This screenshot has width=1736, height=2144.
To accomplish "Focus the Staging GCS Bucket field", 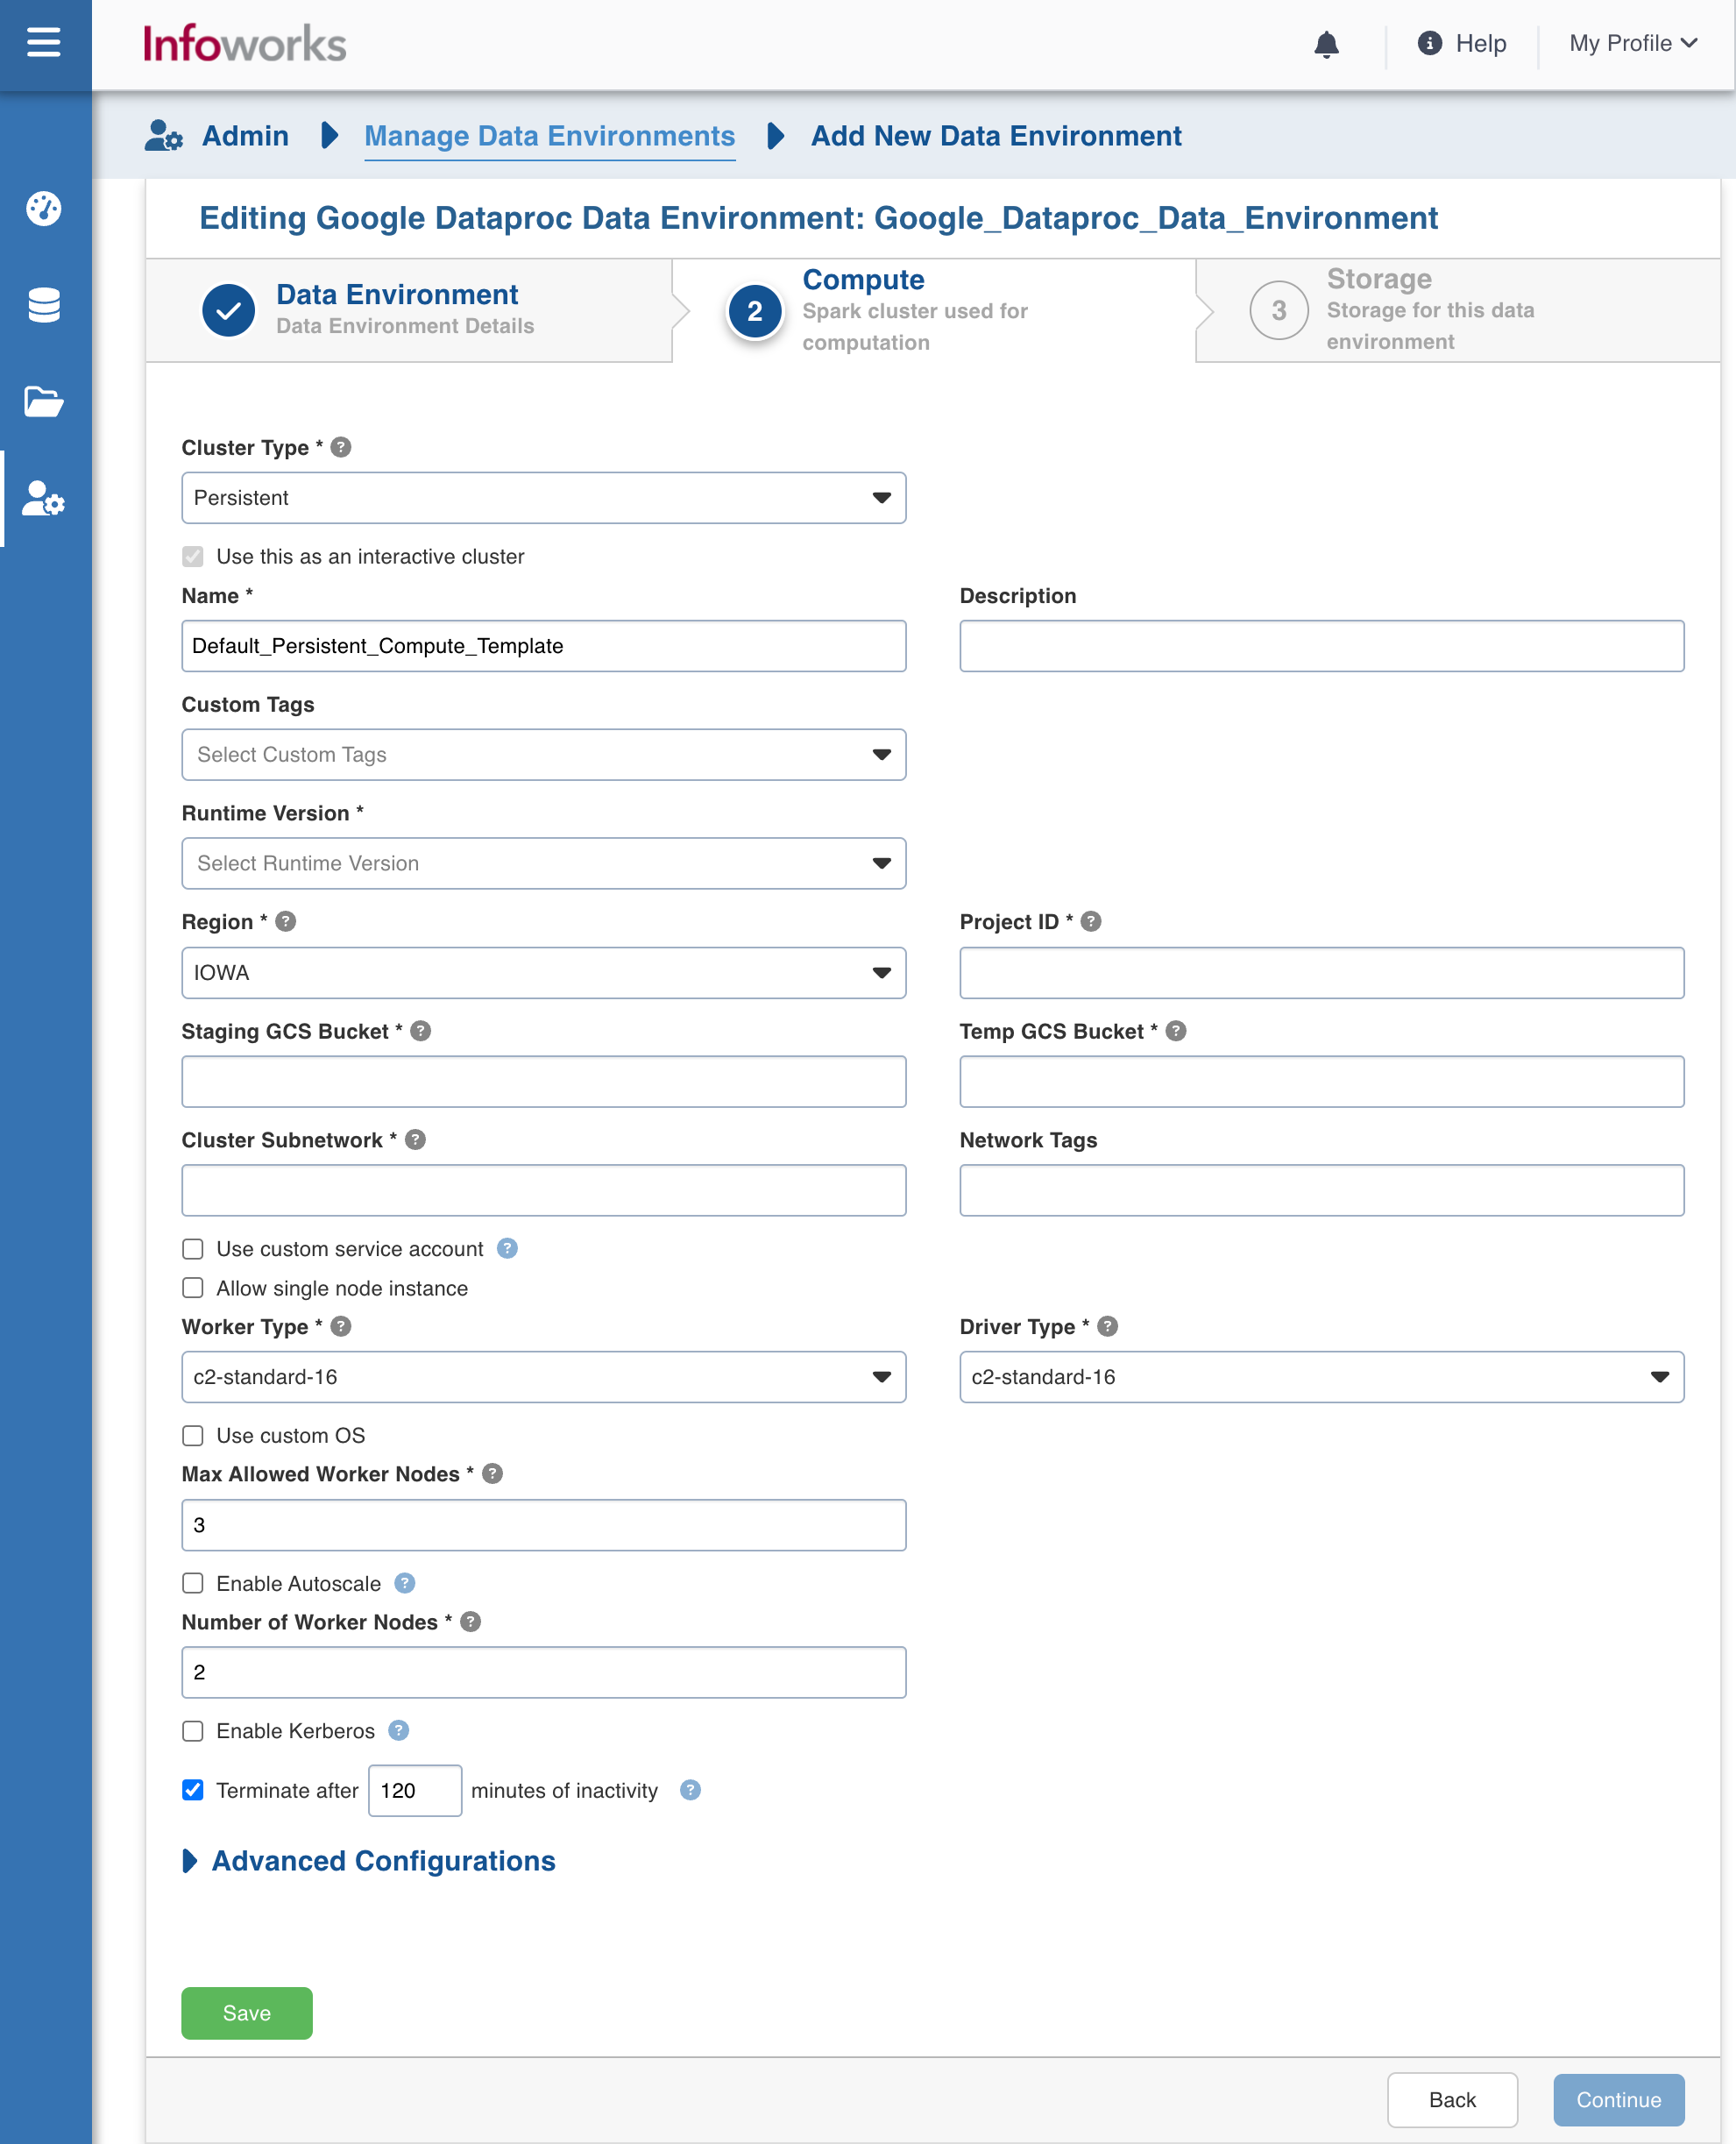I will pos(544,1082).
